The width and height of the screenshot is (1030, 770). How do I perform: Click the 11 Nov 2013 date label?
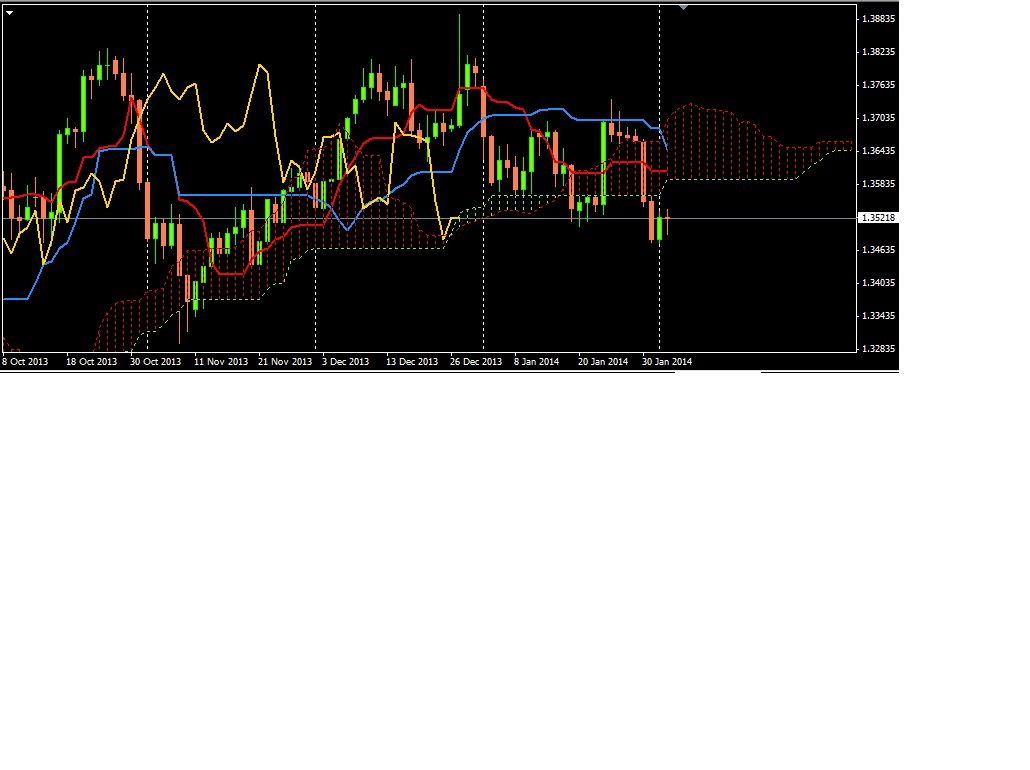[221, 361]
